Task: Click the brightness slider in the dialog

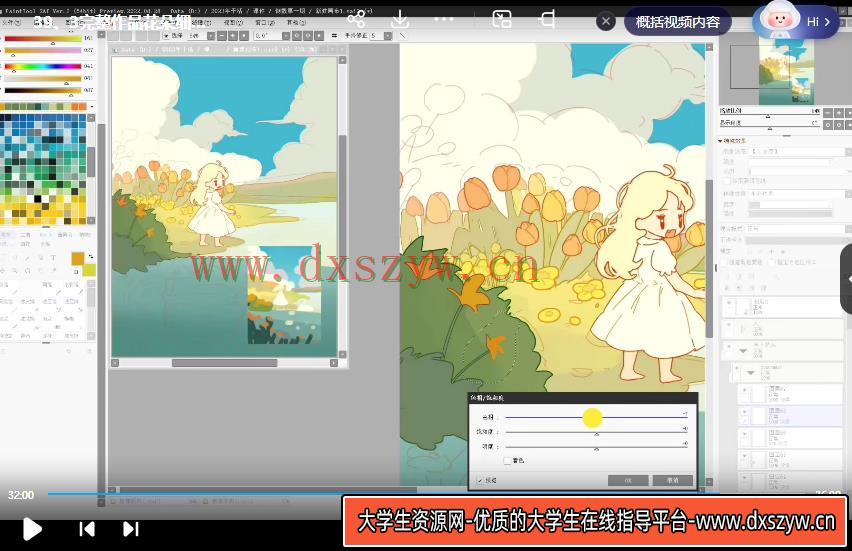Action: pos(596,446)
